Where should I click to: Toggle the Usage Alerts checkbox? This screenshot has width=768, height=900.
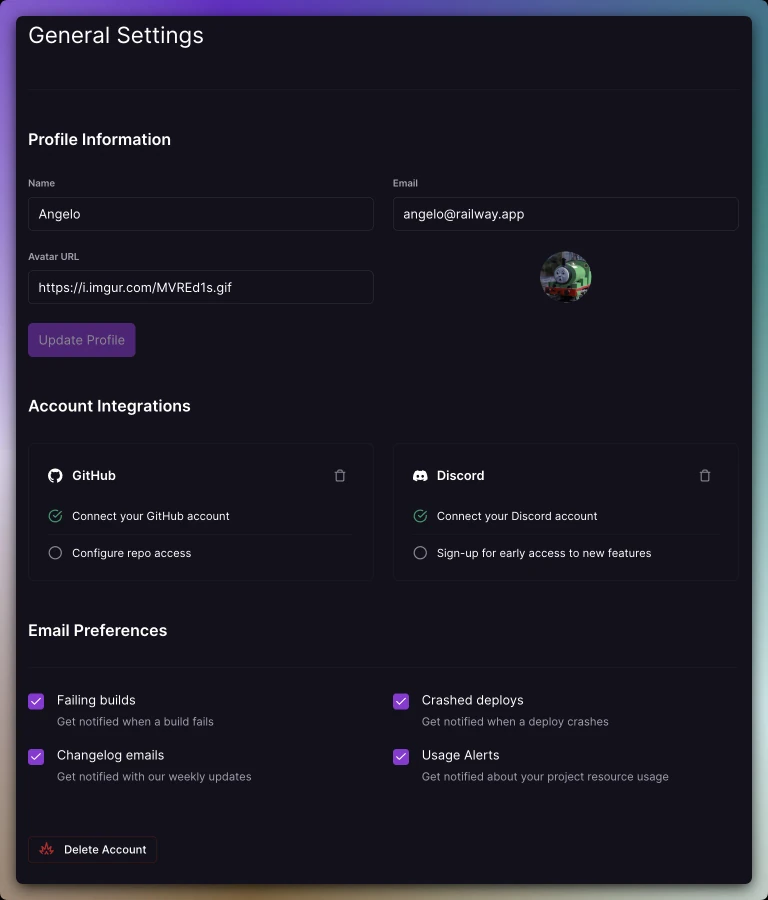pyautogui.click(x=401, y=757)
